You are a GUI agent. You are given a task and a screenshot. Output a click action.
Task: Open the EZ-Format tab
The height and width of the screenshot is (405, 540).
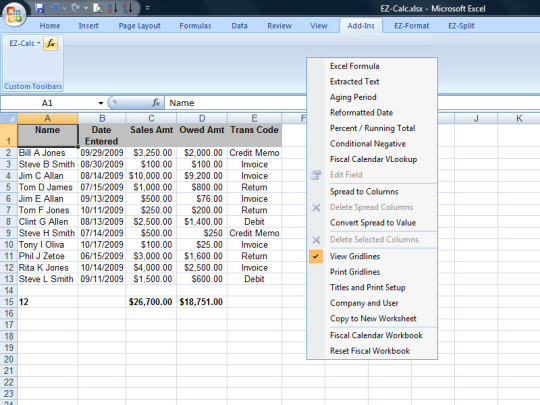412,26
